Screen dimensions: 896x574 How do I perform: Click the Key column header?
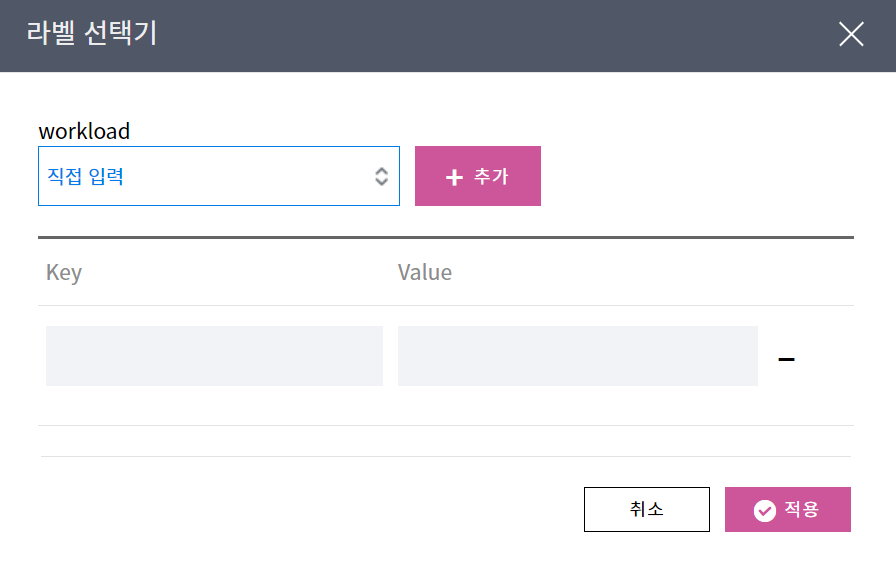pos(64,272)
